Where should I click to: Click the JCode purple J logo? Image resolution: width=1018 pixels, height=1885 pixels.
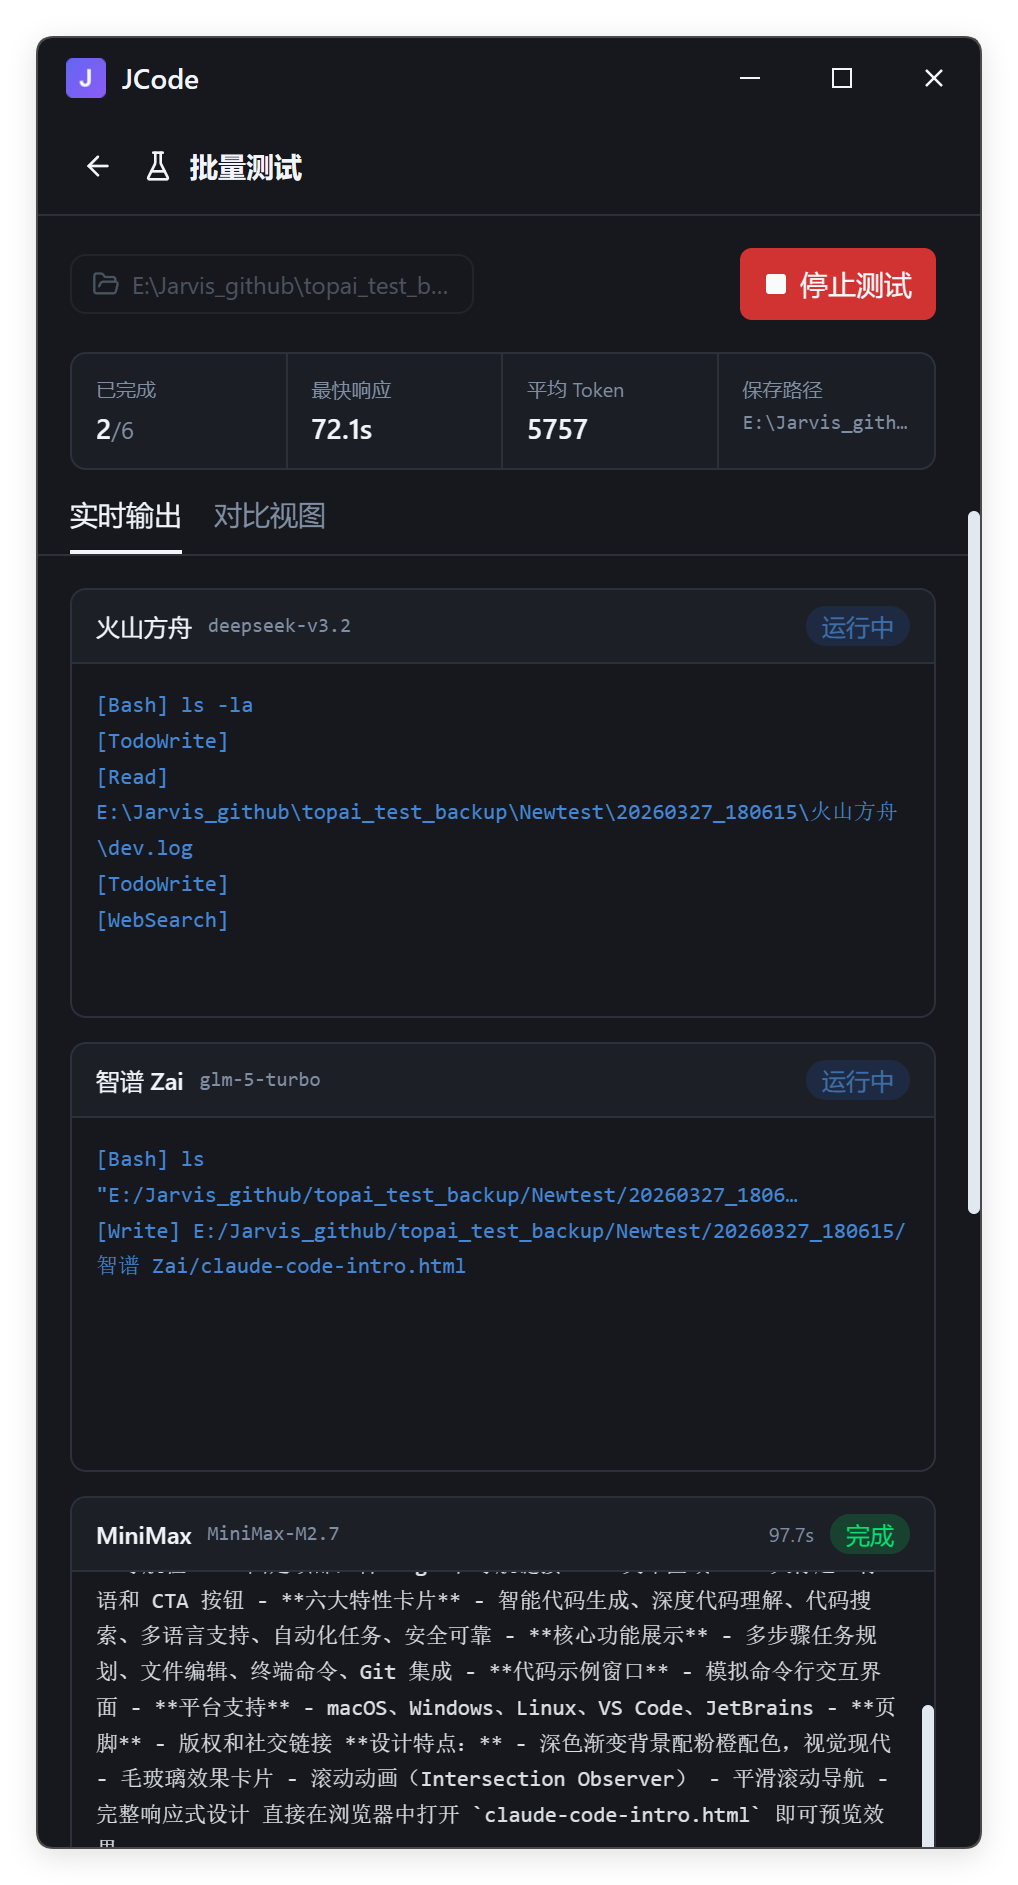(x=86, y=78)
